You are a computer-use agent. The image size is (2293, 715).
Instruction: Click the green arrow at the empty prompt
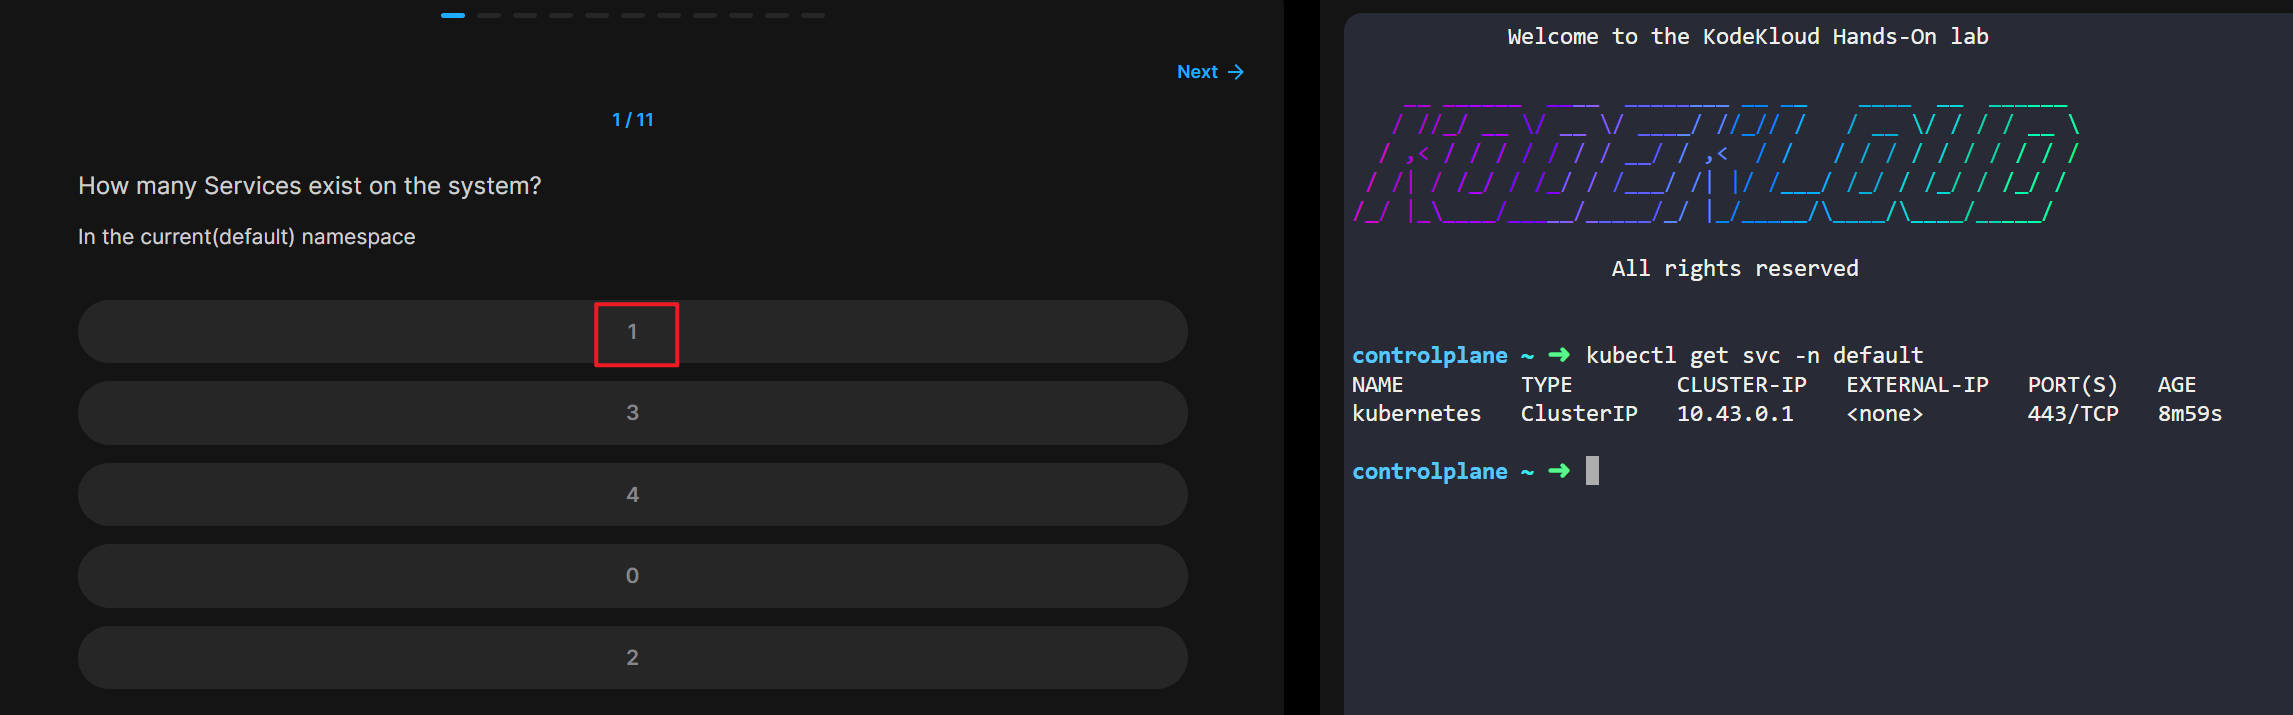click(1559, 471)
